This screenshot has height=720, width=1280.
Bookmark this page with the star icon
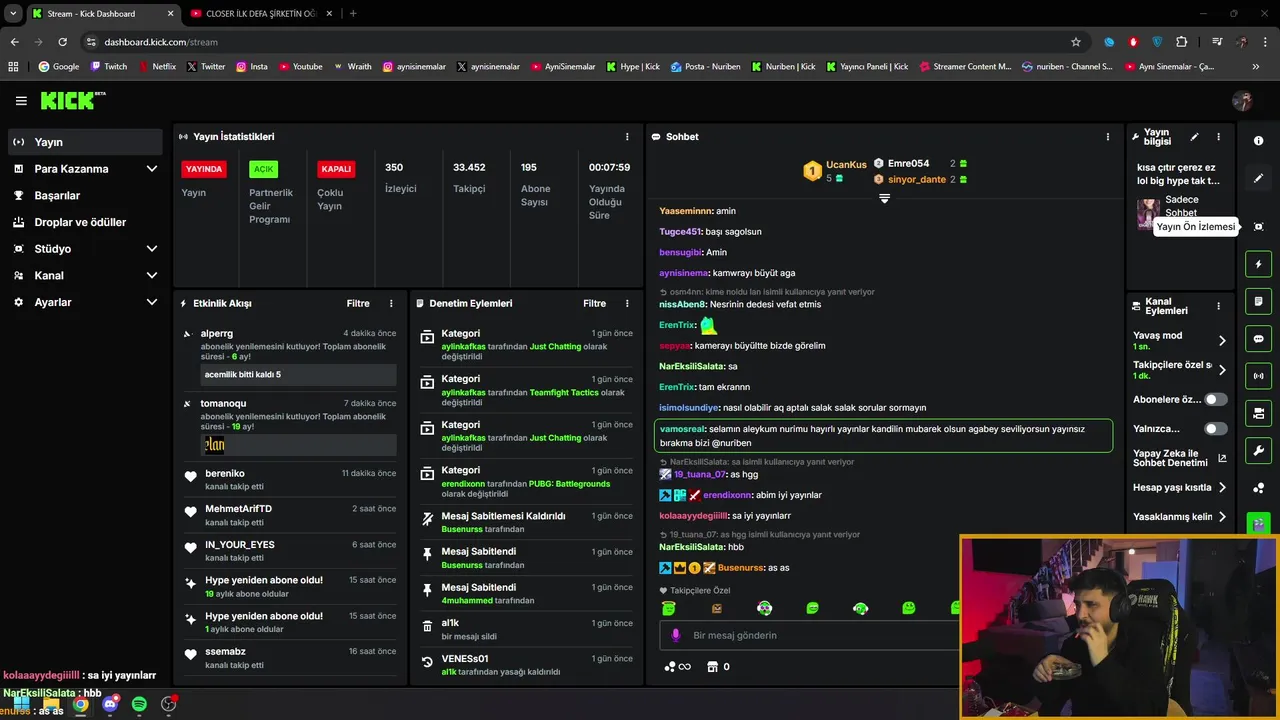(1076, 42)
